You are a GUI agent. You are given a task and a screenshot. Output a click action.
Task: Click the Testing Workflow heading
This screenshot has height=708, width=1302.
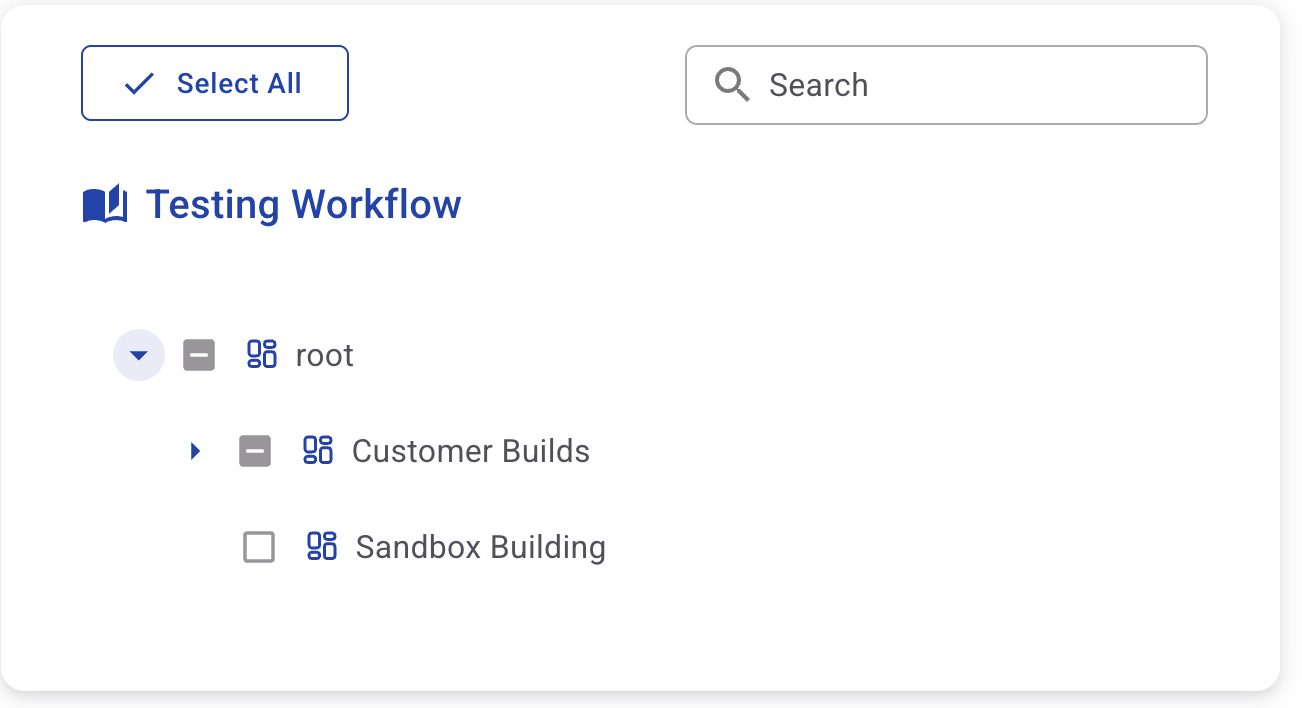point(303,205)
